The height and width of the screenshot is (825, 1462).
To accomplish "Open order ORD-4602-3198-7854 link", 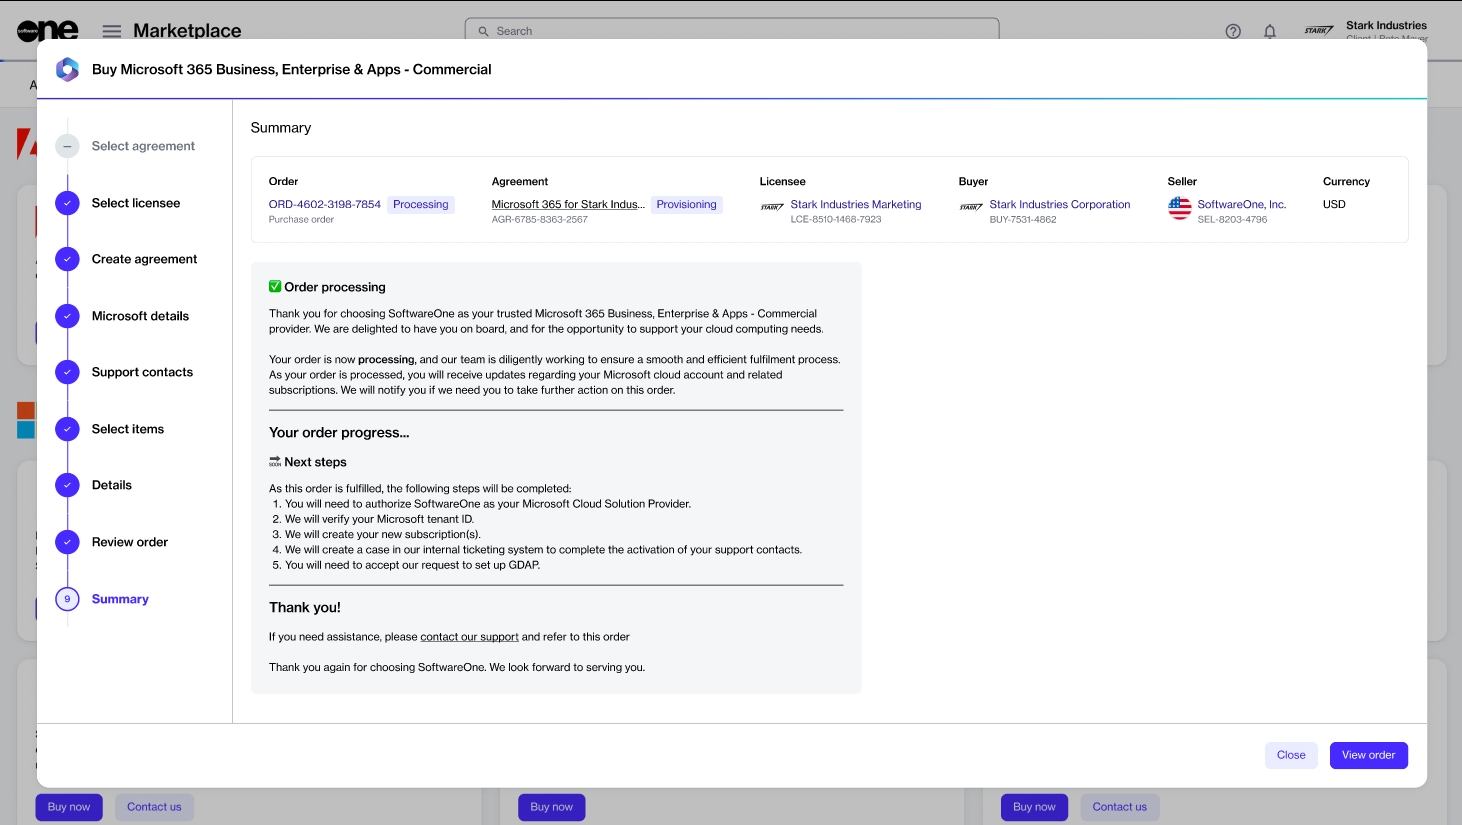I will click(x=324, y=204).
